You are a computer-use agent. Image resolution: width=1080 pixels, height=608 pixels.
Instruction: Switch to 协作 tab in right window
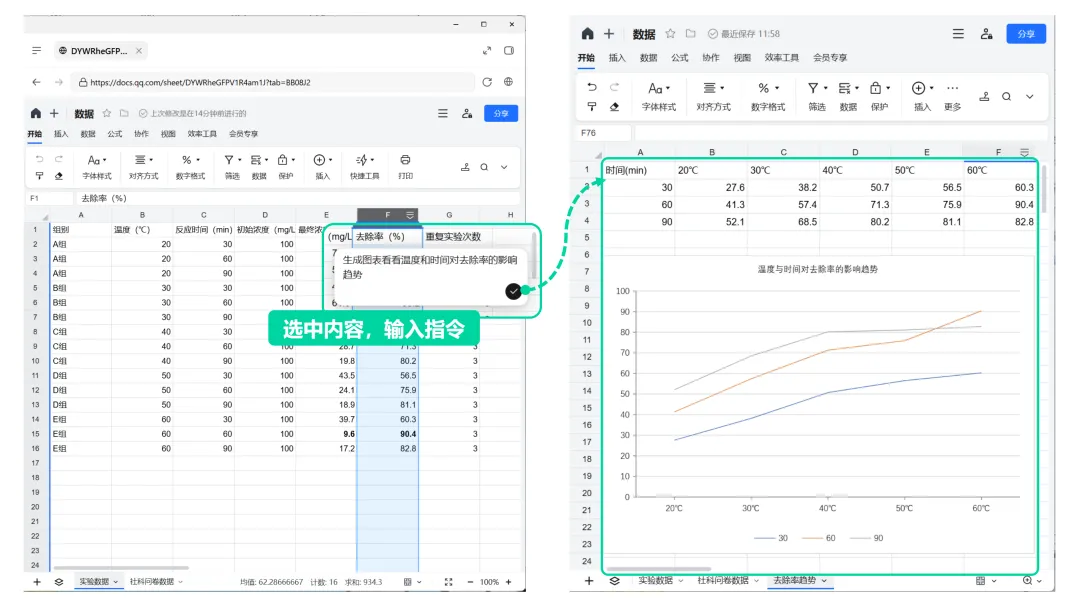click(711, 58)
